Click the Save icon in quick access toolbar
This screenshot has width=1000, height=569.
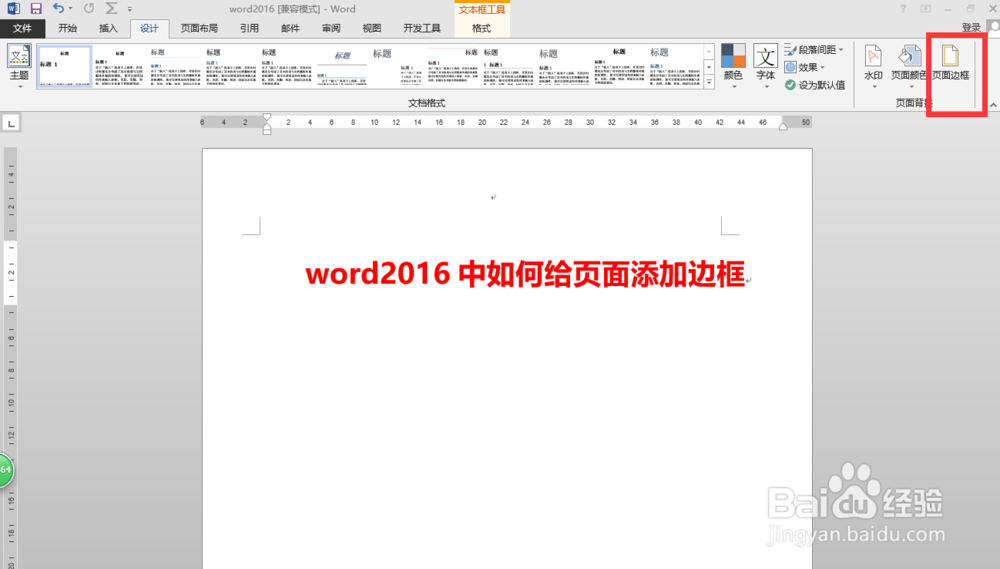[36, 9]
